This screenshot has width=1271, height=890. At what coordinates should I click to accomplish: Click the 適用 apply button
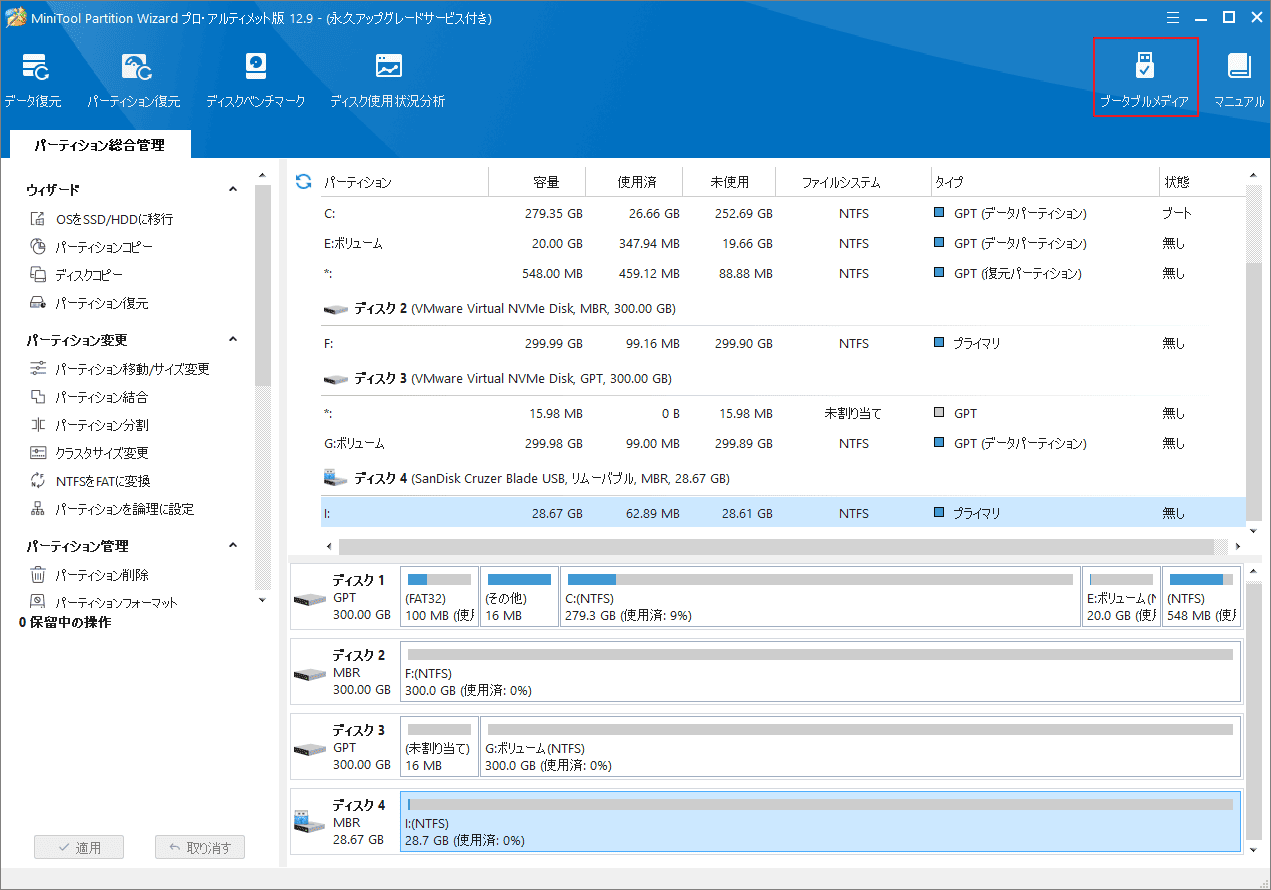[78, 848]
